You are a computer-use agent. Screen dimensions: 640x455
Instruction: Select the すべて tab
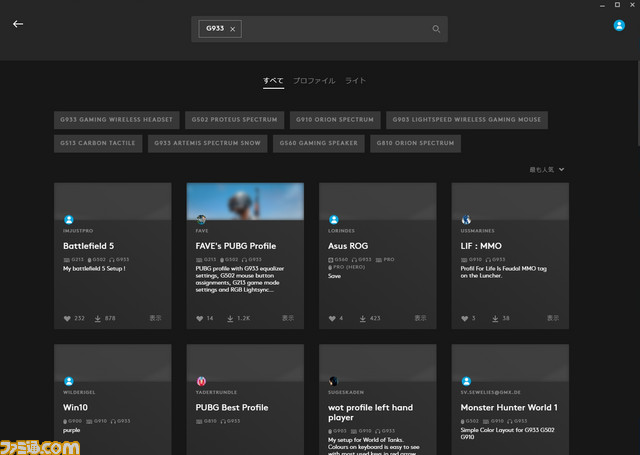pos(273,80)
